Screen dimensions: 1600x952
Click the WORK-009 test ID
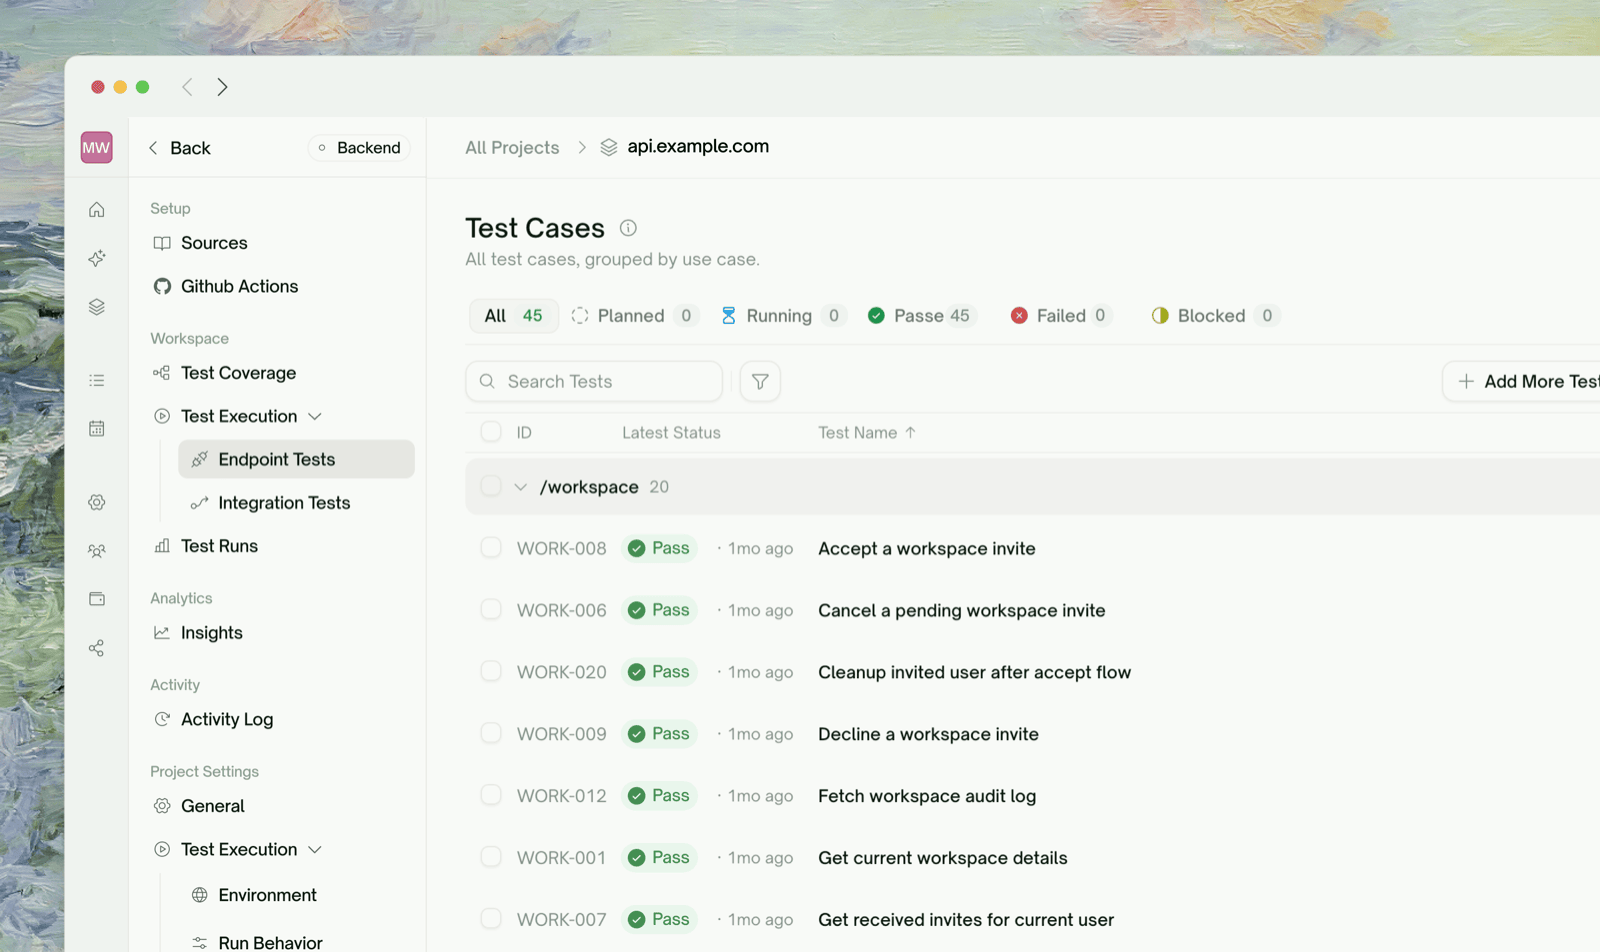point(562,734)
